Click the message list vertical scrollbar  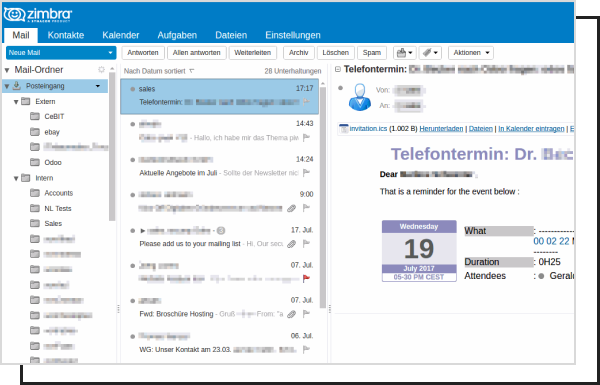coord(323,197)
